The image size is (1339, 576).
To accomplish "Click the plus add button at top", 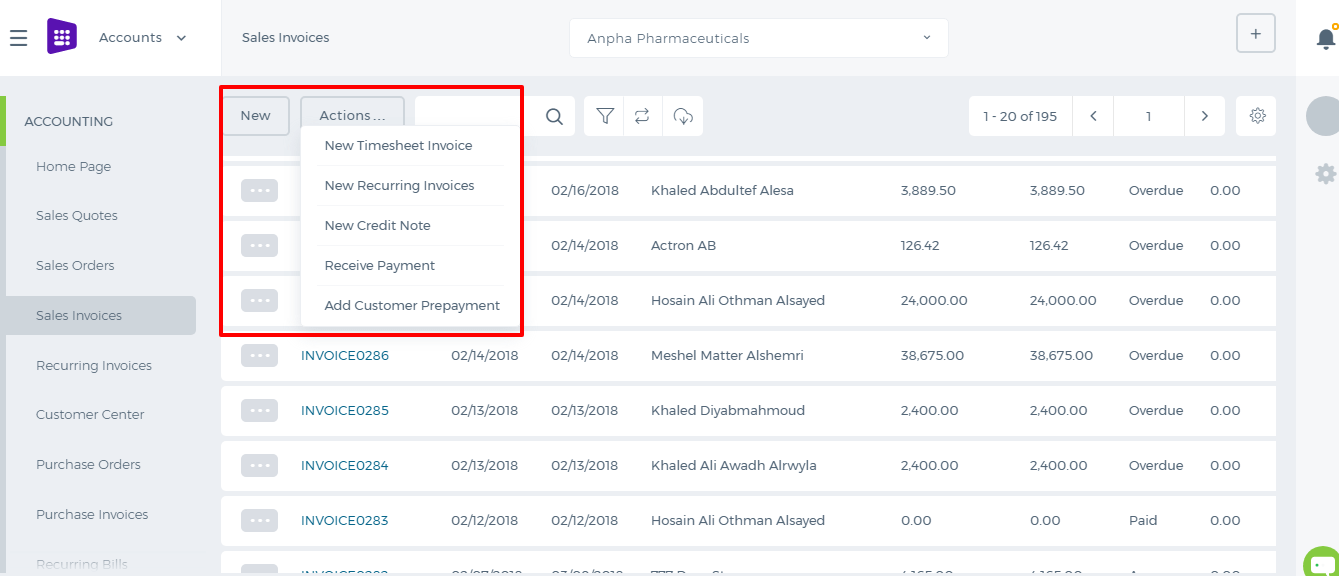I will 1256,34.
